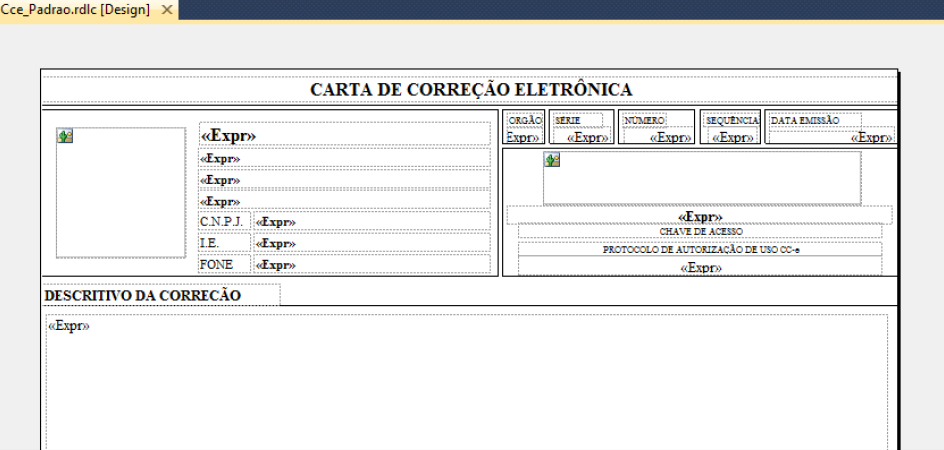Select the Expr field next to FONE
Viewport: 944px width, 450px height.
tap(372, 264)
